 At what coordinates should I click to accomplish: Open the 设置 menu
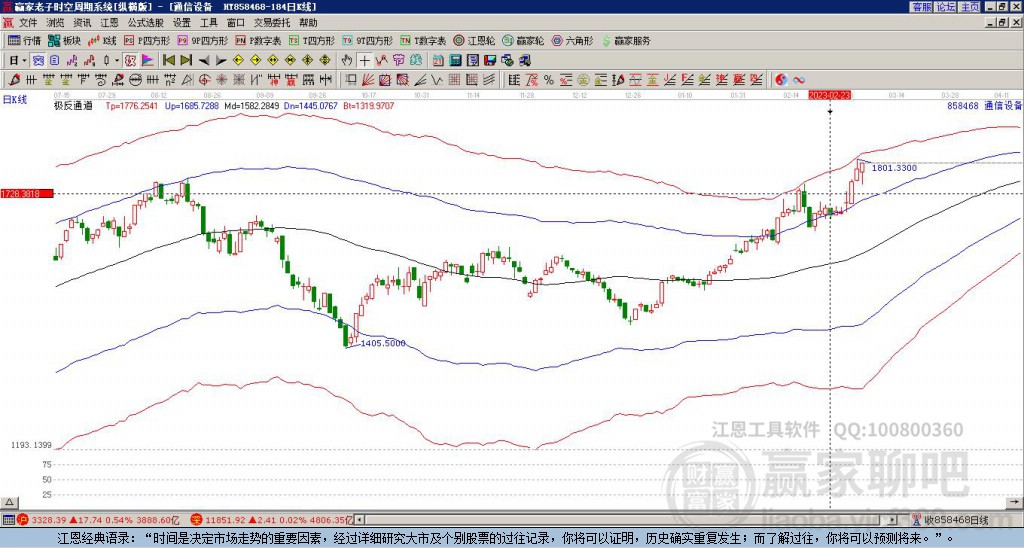click(x=182, y=23)
